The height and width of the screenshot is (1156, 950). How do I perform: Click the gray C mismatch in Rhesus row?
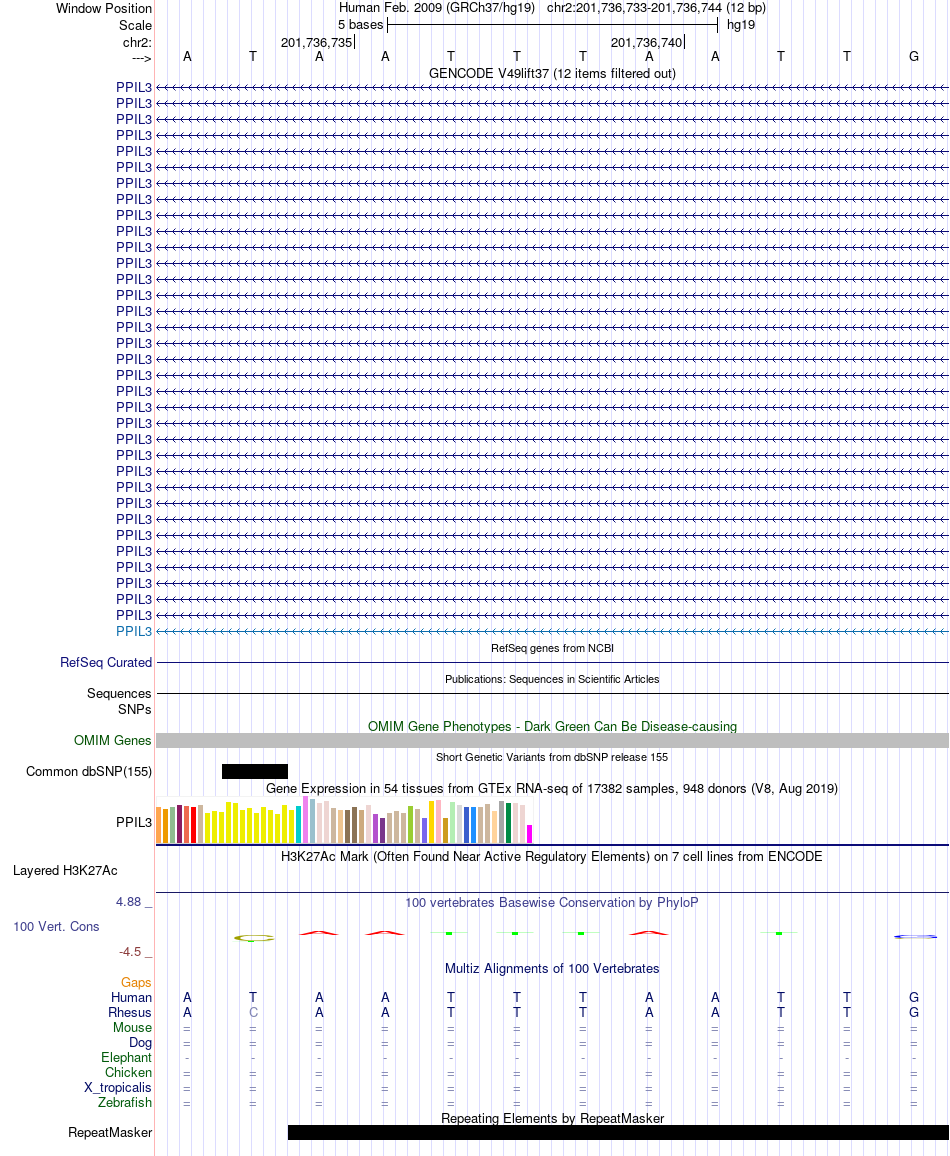point(254,1013)
